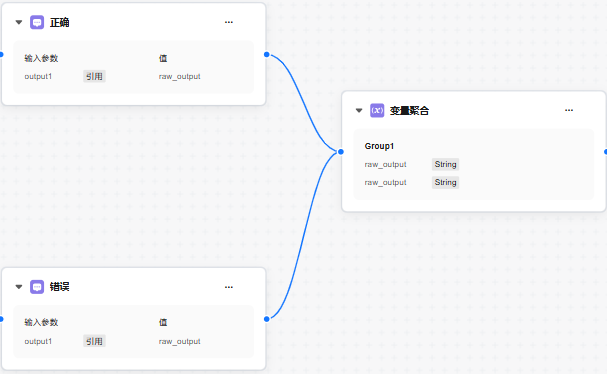The width and height of the screenshot is (607, 374).
Task: Click the 引用 tag in 错误 node
Action: (x=94, y=341)
